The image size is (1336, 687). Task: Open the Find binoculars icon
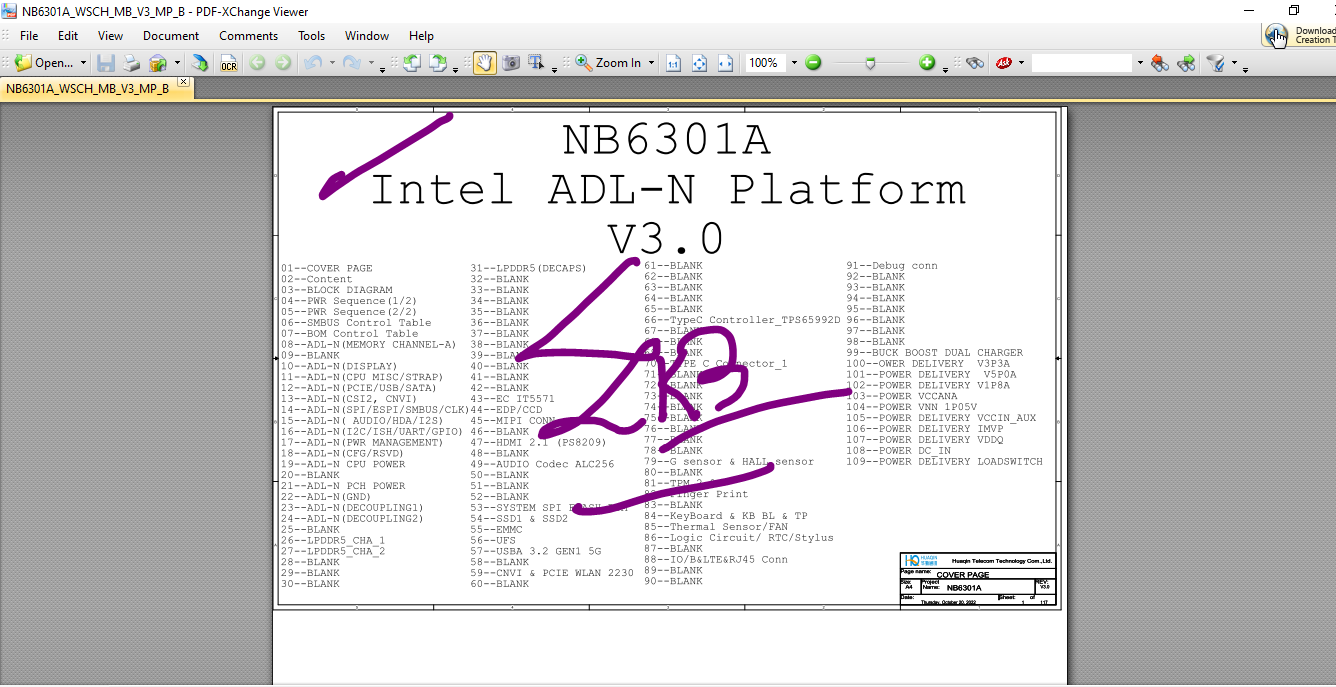click(975, 63)
